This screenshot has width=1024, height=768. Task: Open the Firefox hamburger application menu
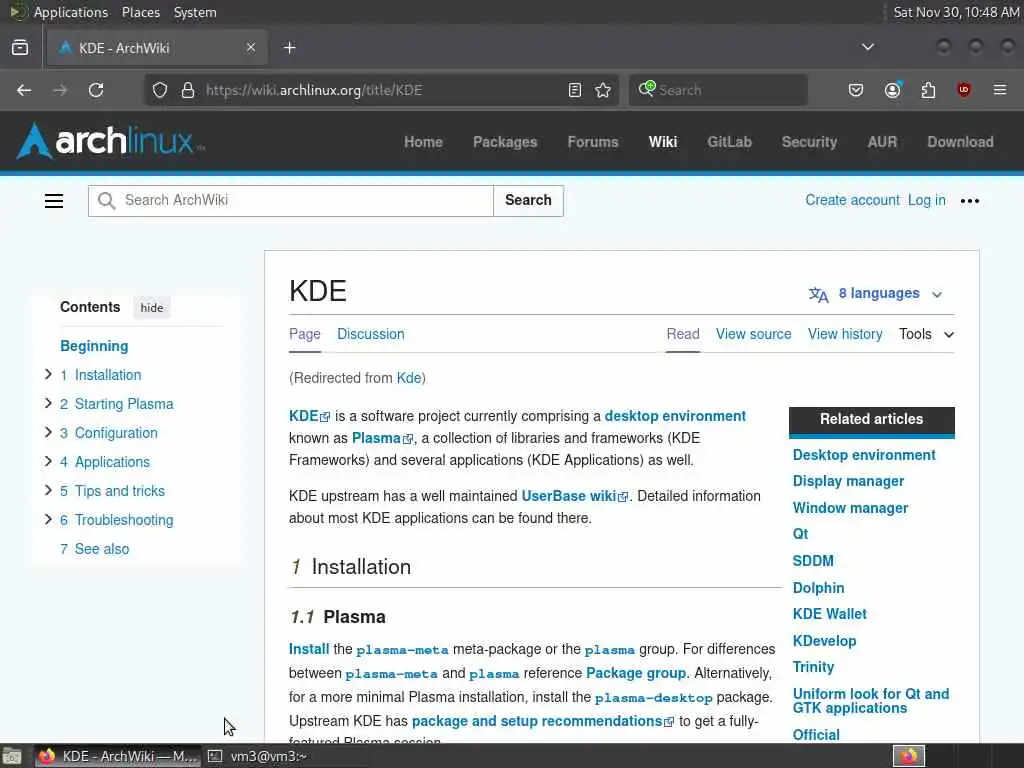(1000, 90)
